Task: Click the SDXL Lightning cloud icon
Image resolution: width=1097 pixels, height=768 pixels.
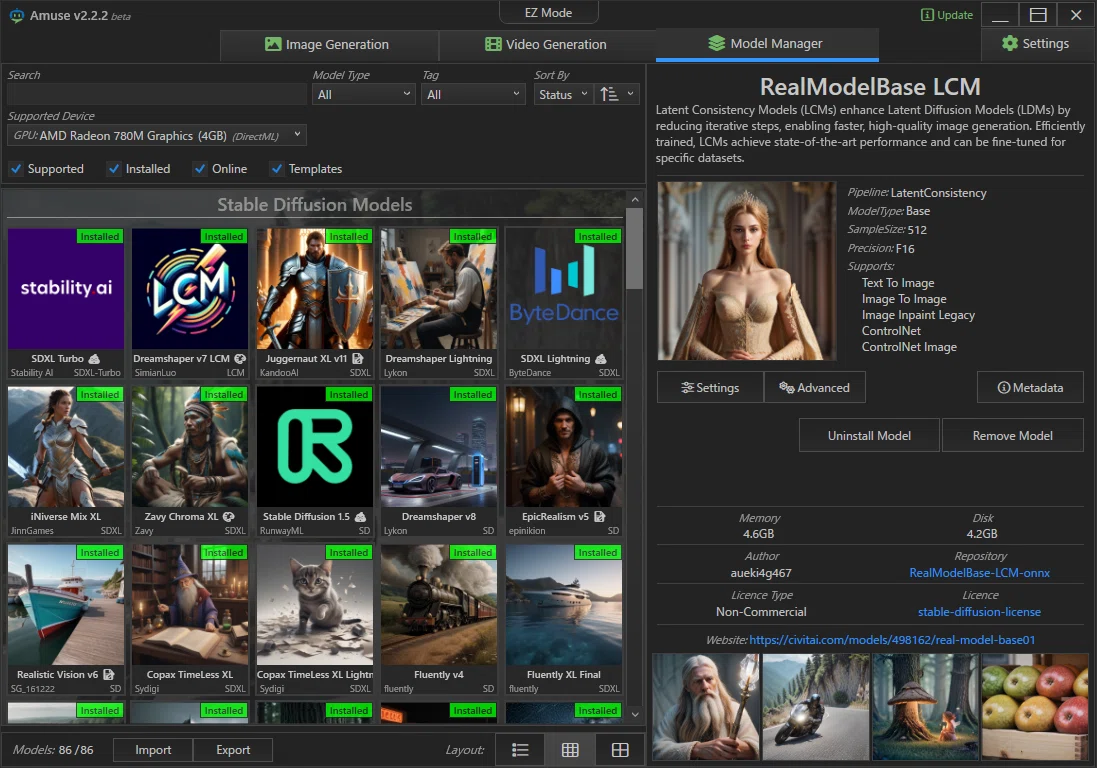Action: pyautogui.click(x=601, y=359)
